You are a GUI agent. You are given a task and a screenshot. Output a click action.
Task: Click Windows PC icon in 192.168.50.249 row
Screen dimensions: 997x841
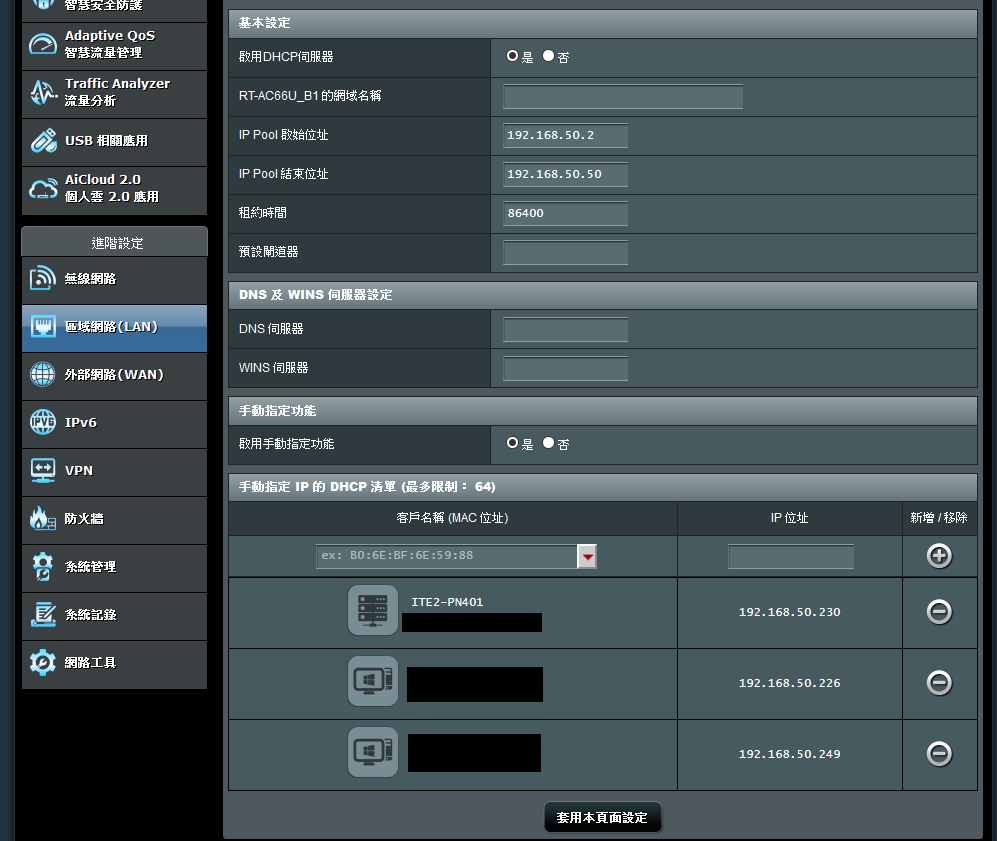(373, 753)
